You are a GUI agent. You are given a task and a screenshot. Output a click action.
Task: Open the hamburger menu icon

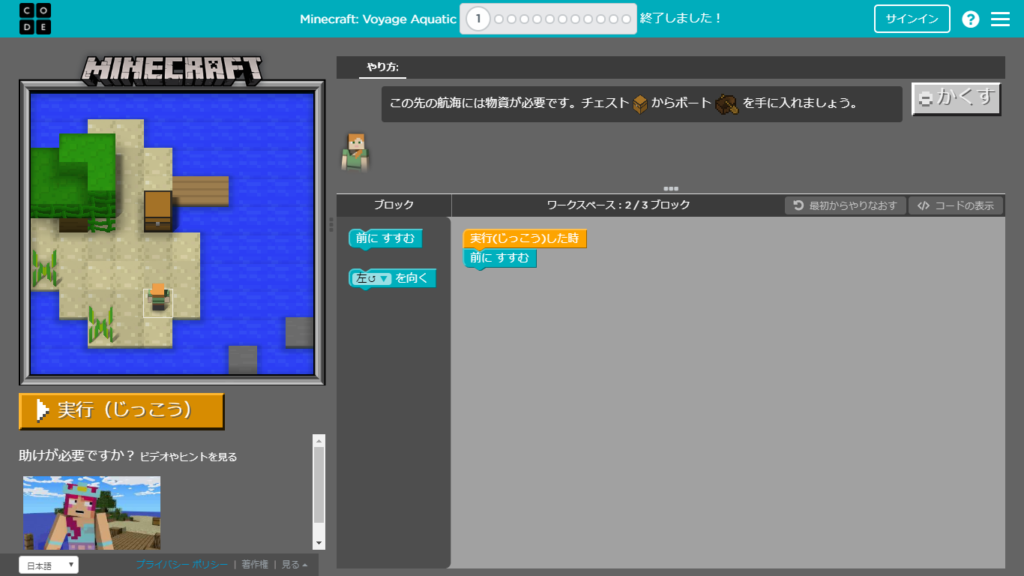click(1000, 19)
